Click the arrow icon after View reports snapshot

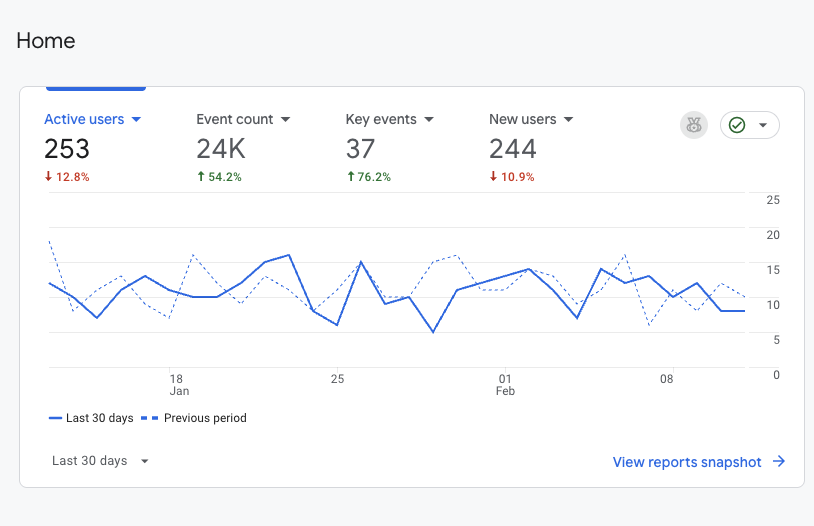click(779, 462)
